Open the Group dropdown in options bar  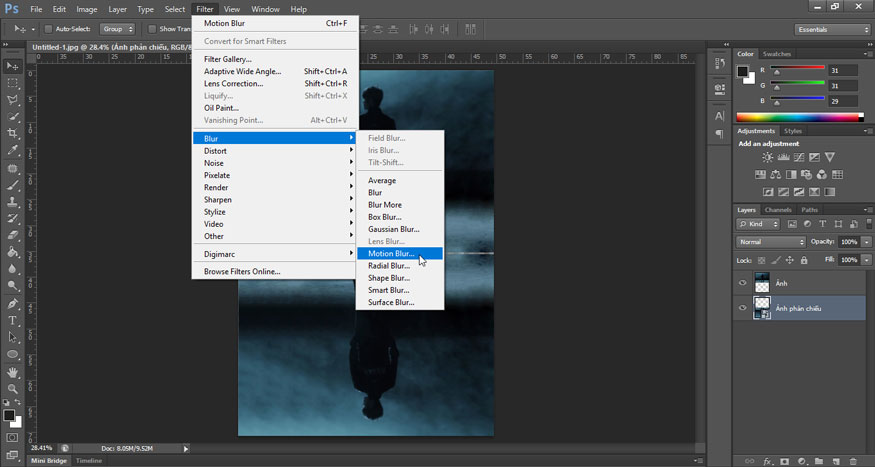pyautogui.click(x=117, y=29)
